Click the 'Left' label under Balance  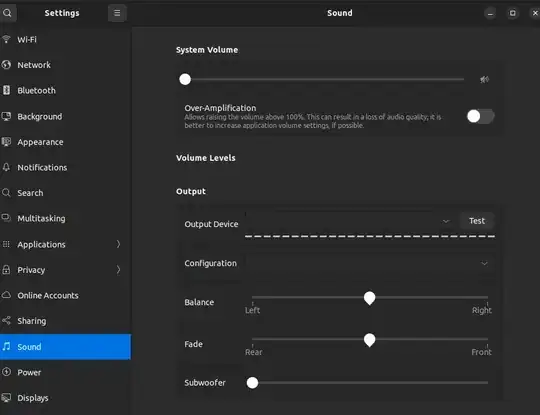tap(252, 310)
